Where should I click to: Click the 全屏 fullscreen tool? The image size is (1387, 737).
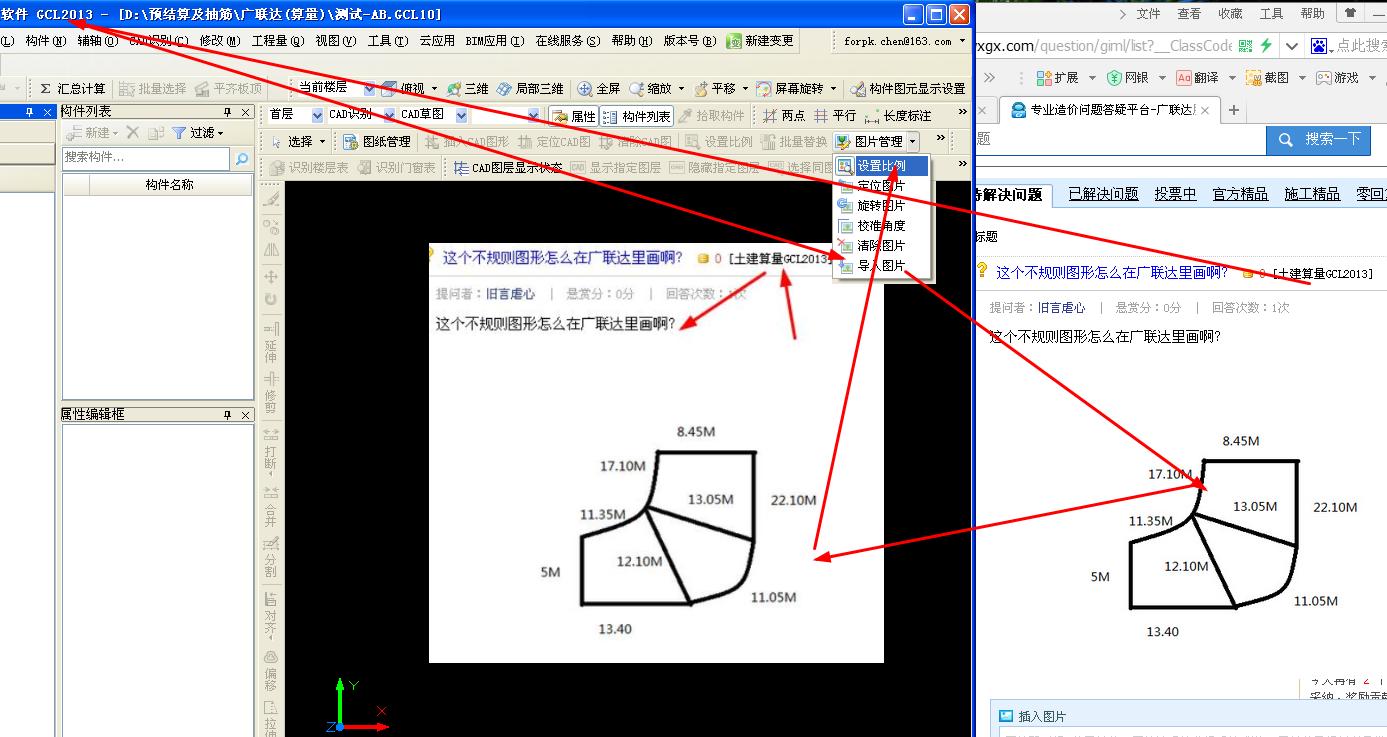[599, 89]
